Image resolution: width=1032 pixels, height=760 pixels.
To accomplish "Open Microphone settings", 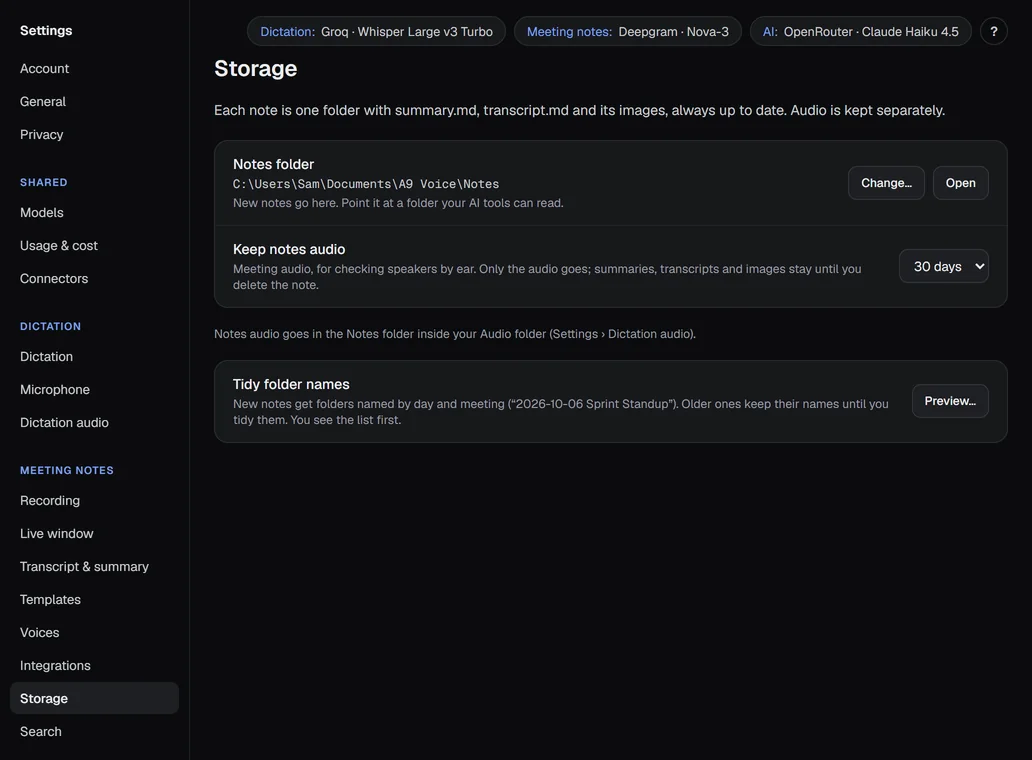I will coord(55,390).
